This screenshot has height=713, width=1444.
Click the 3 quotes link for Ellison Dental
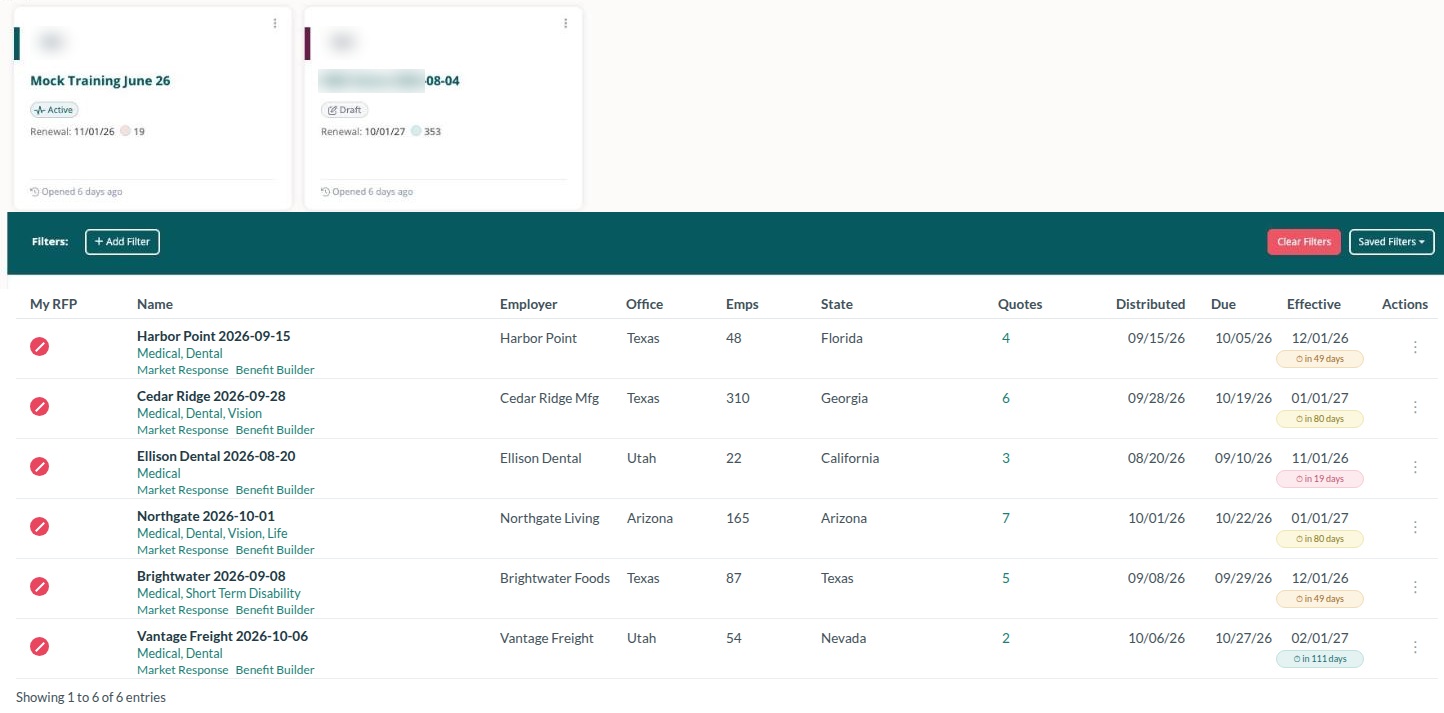click(1006, 458)
